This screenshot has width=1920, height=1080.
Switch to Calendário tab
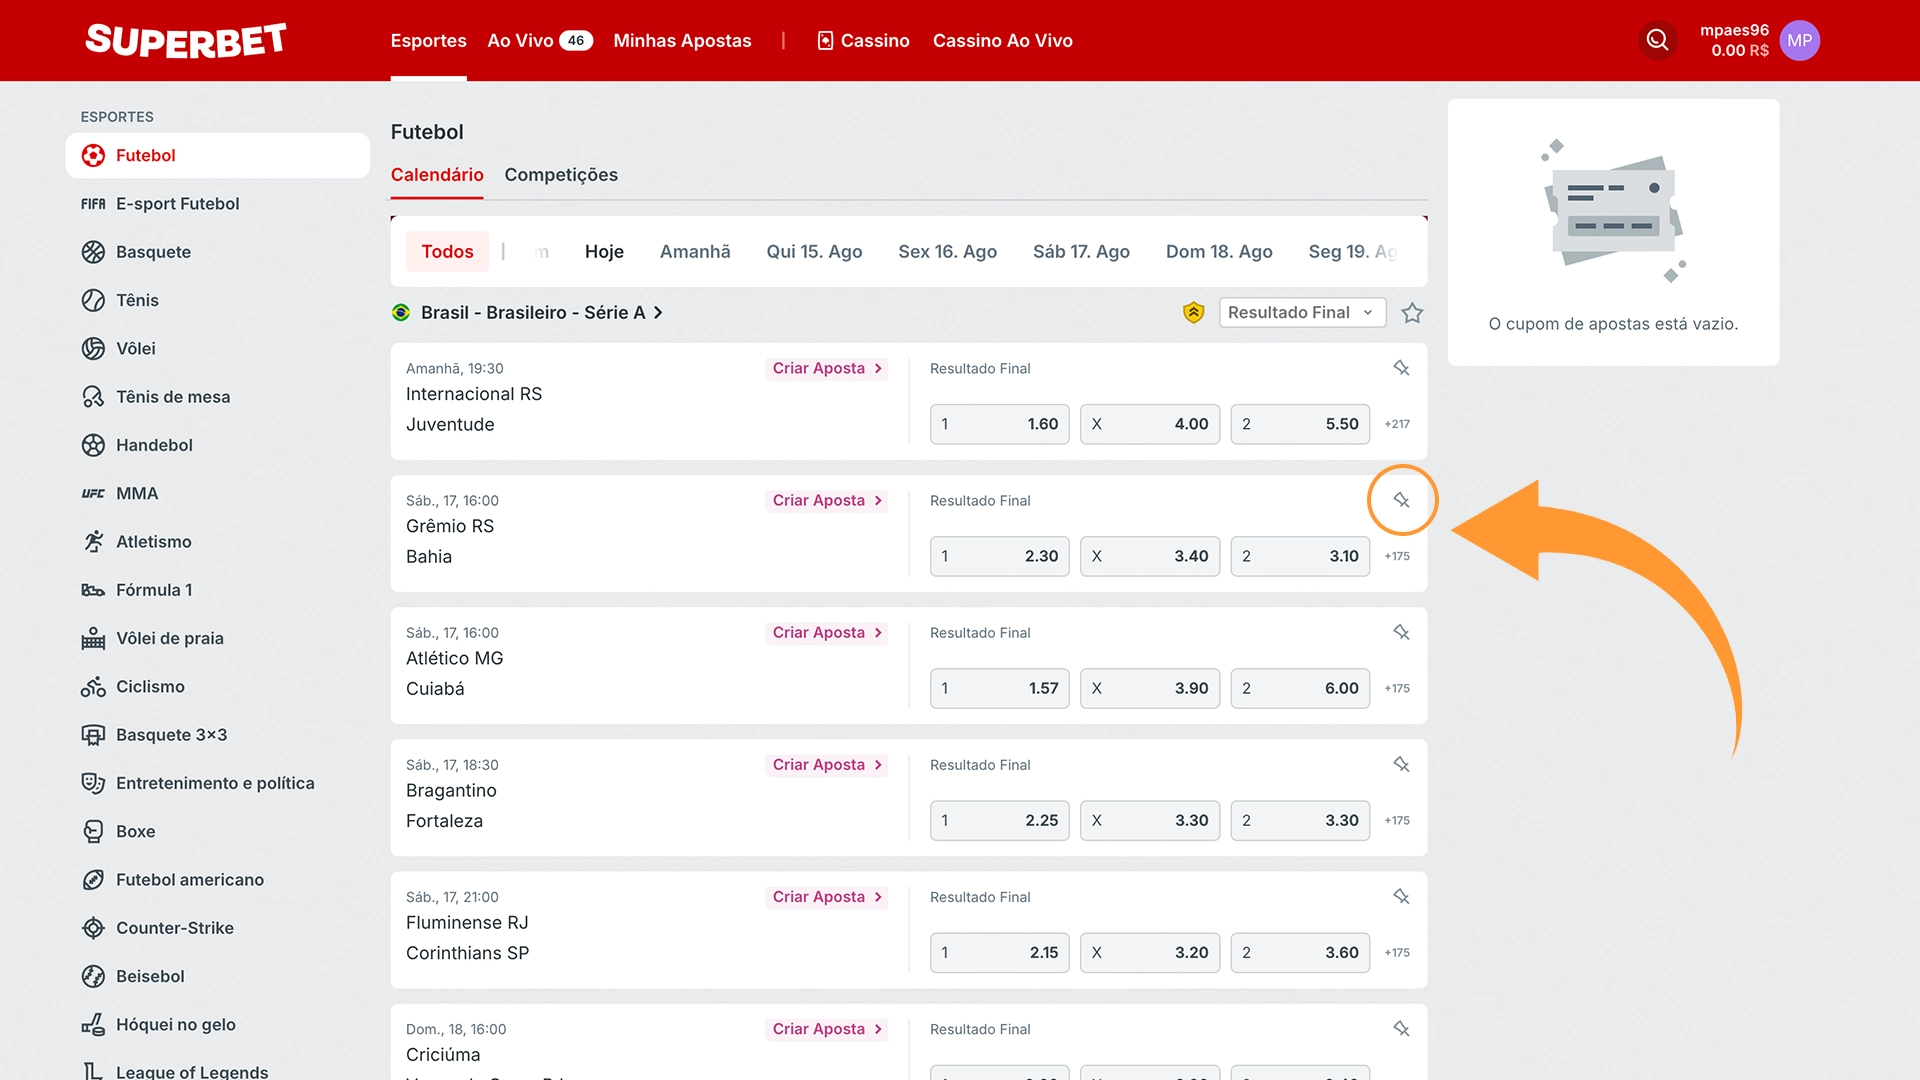pyautogui.click(x=437, y=175)
